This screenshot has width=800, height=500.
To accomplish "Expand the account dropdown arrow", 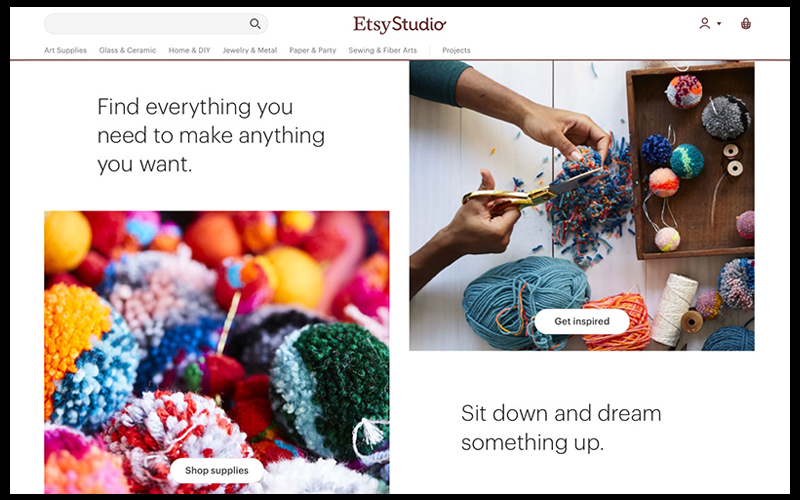I will point(719,23).
